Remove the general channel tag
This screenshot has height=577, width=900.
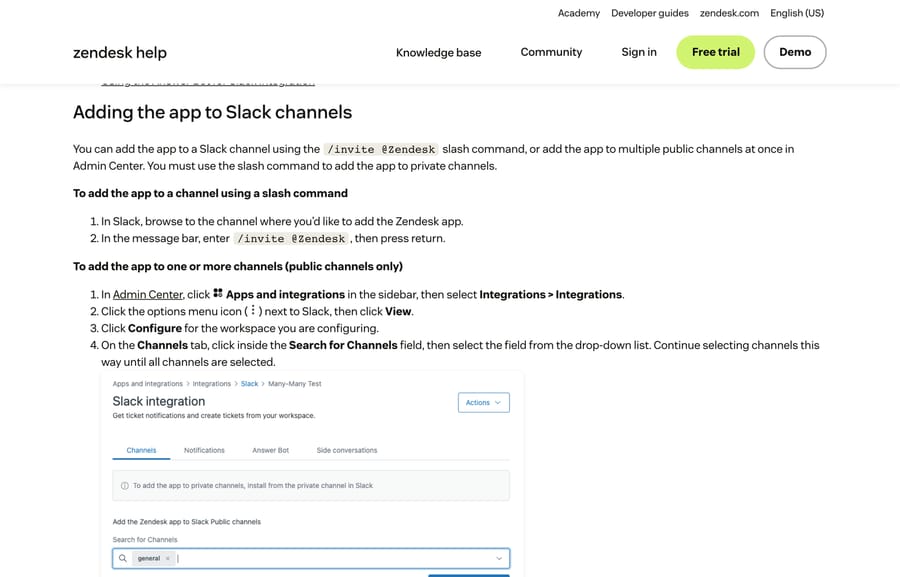click(x=168, y=558)
